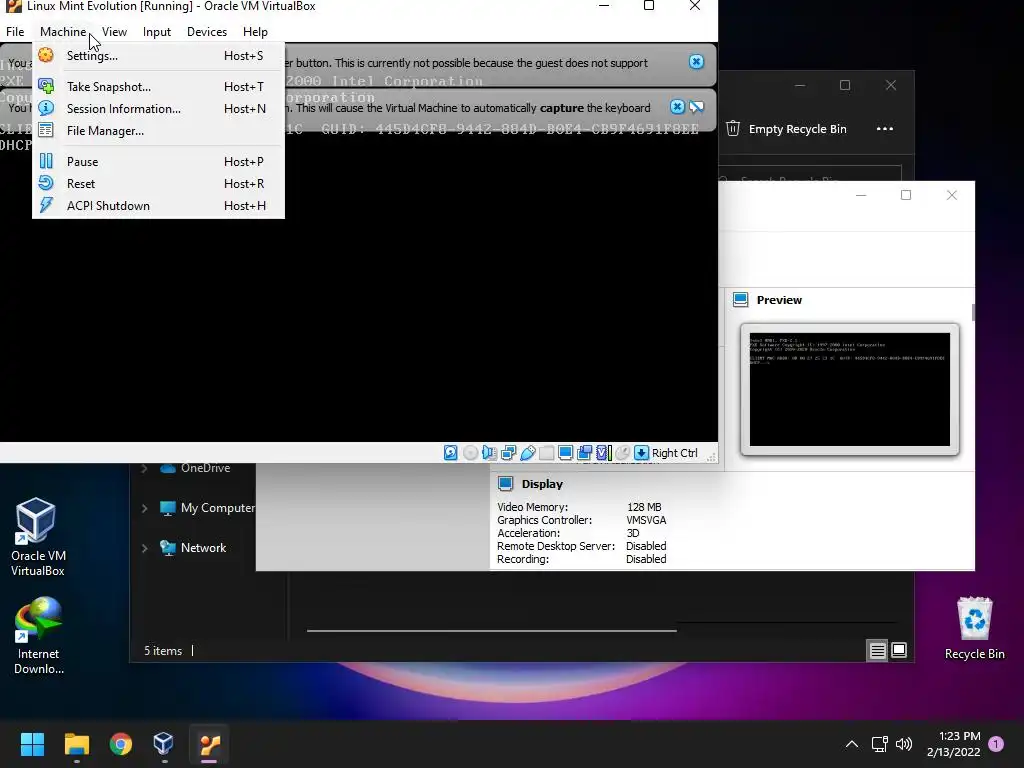Image resolution: width=1024 pixels, height=768 pixels.
Task: Open Google Chrome from the taskbar
Action: coord(121,744)
